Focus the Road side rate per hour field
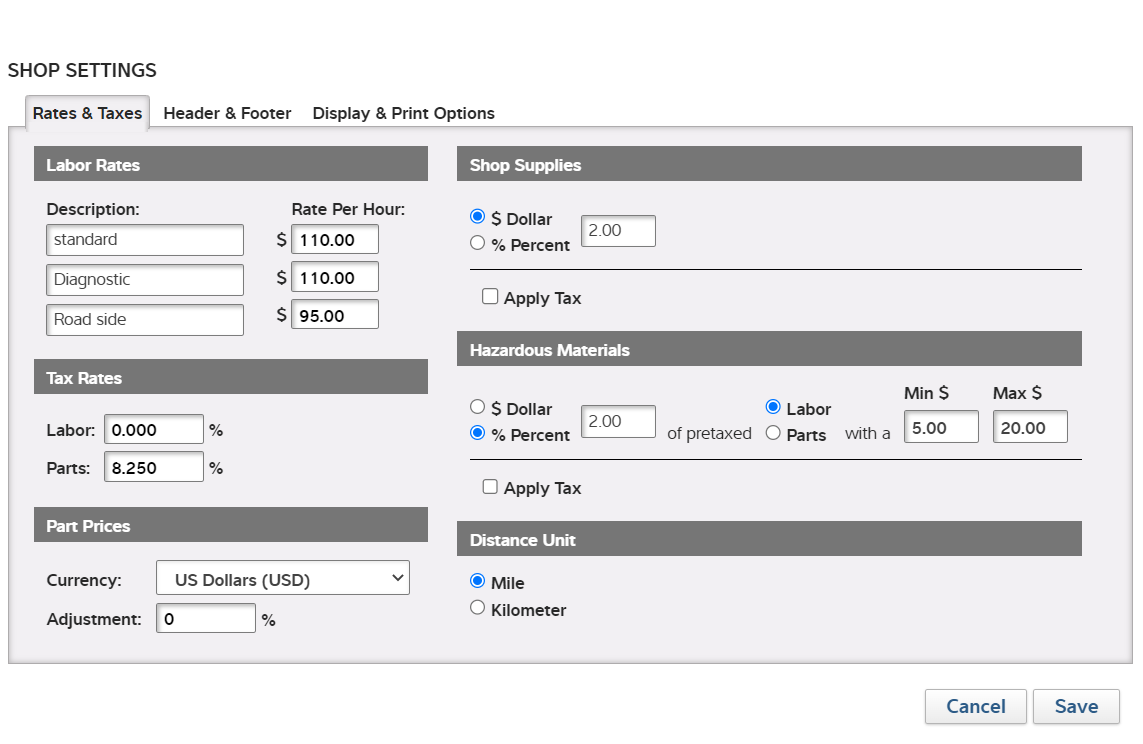 335,315
